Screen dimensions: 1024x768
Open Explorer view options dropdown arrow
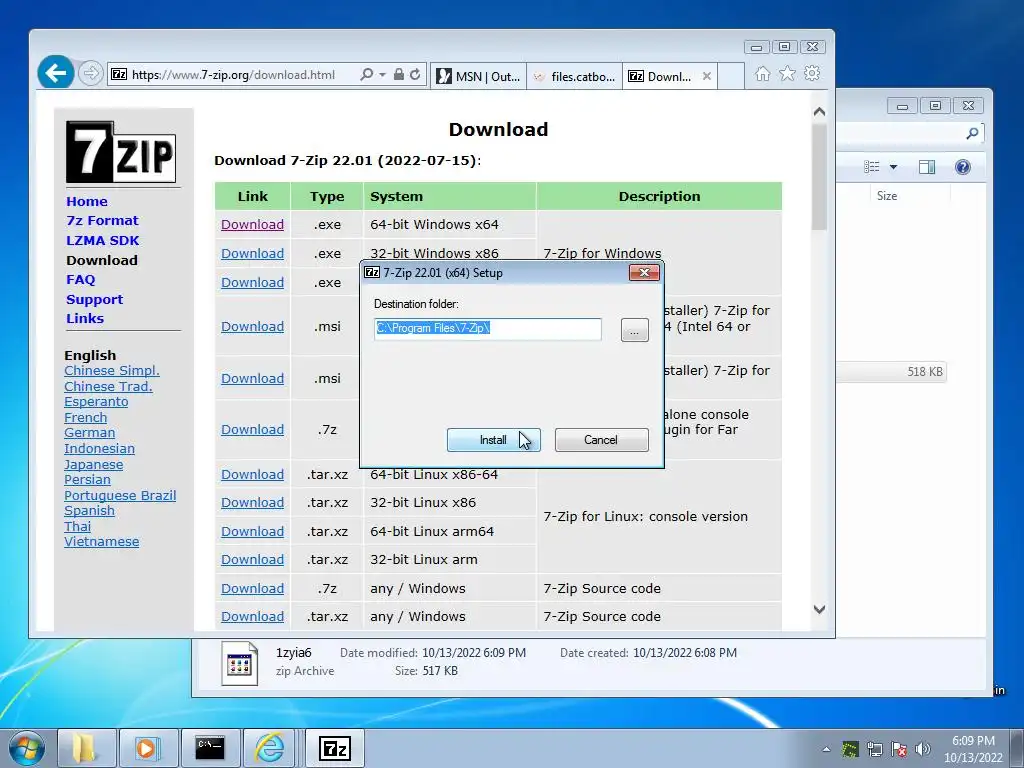893,167
